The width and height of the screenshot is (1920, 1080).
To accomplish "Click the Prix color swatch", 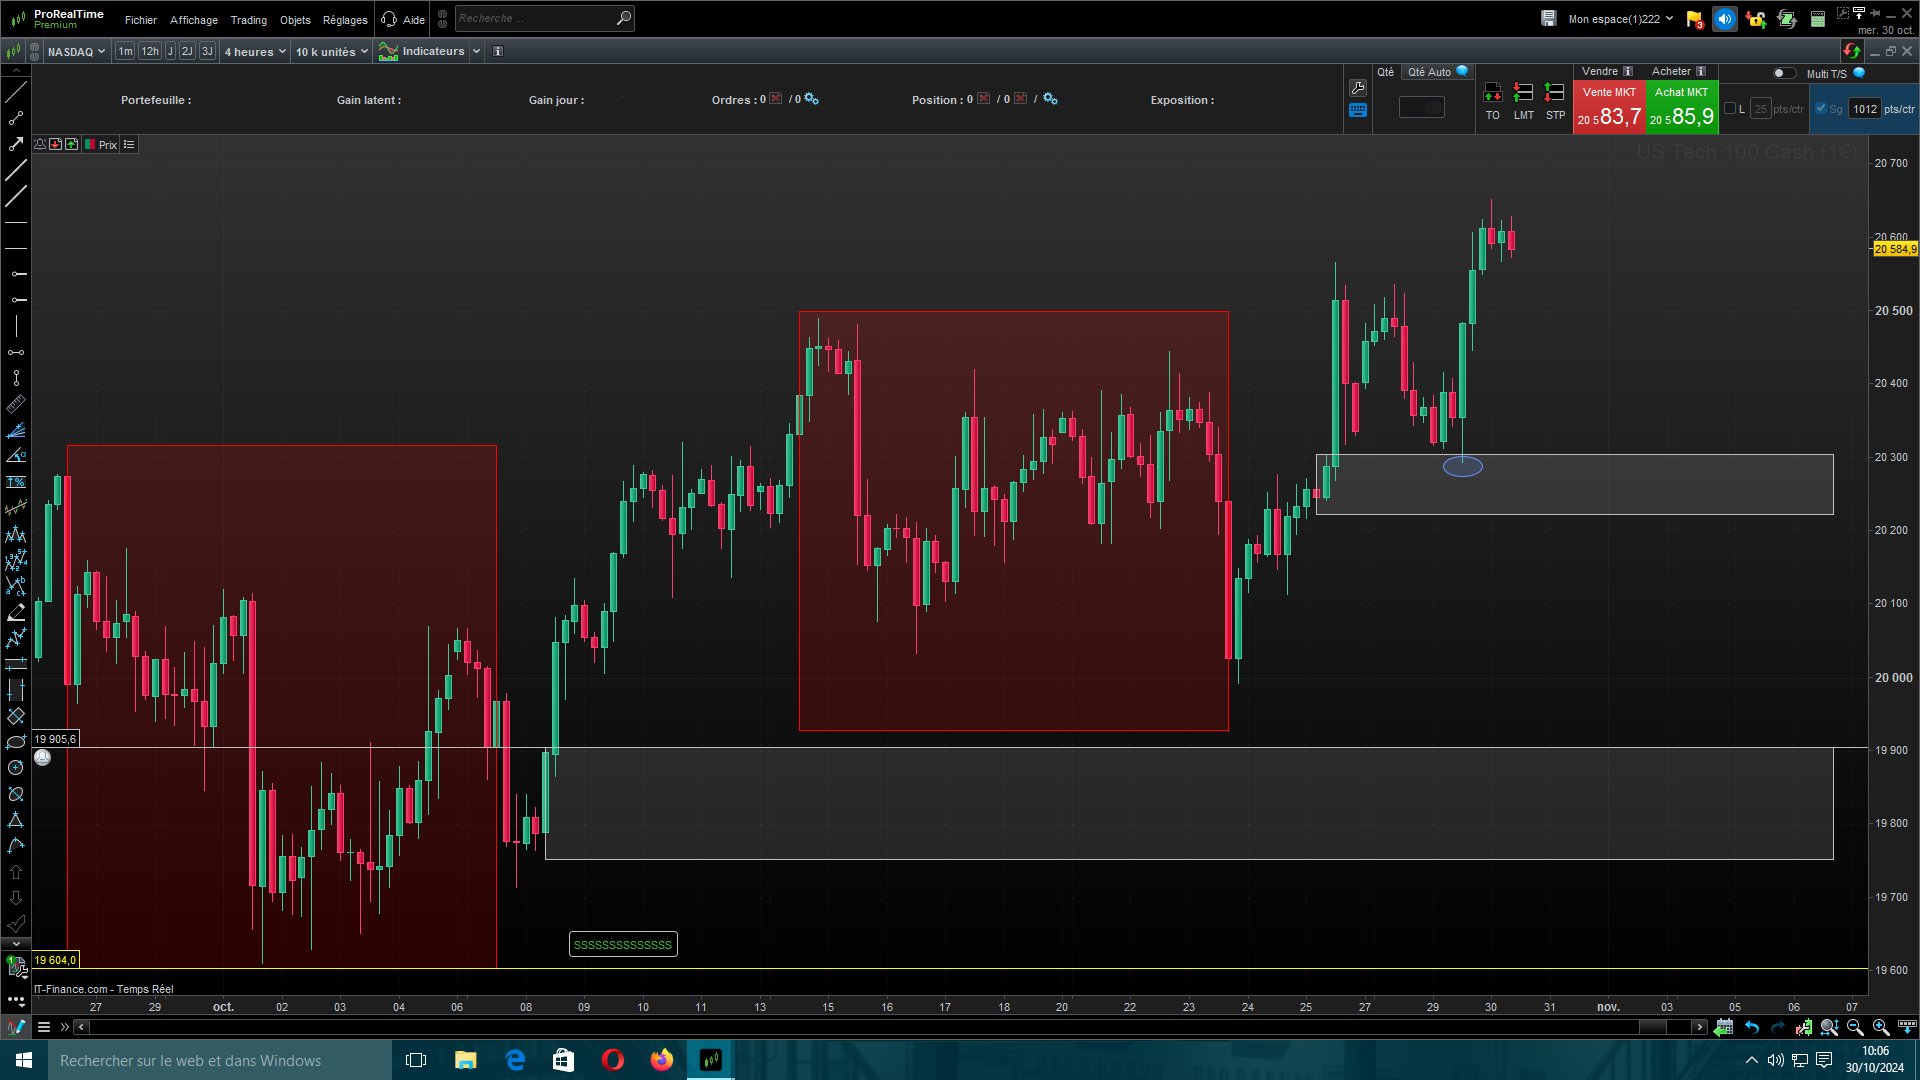I will (x=90, y=145).
